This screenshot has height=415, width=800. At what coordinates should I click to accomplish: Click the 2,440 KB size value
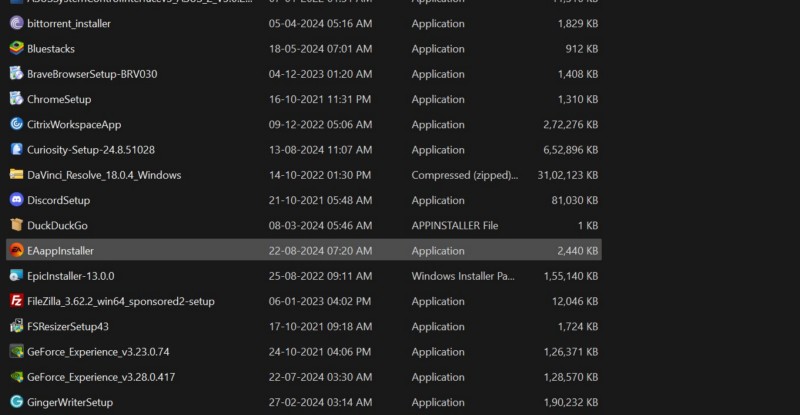(x=578, y=251)
